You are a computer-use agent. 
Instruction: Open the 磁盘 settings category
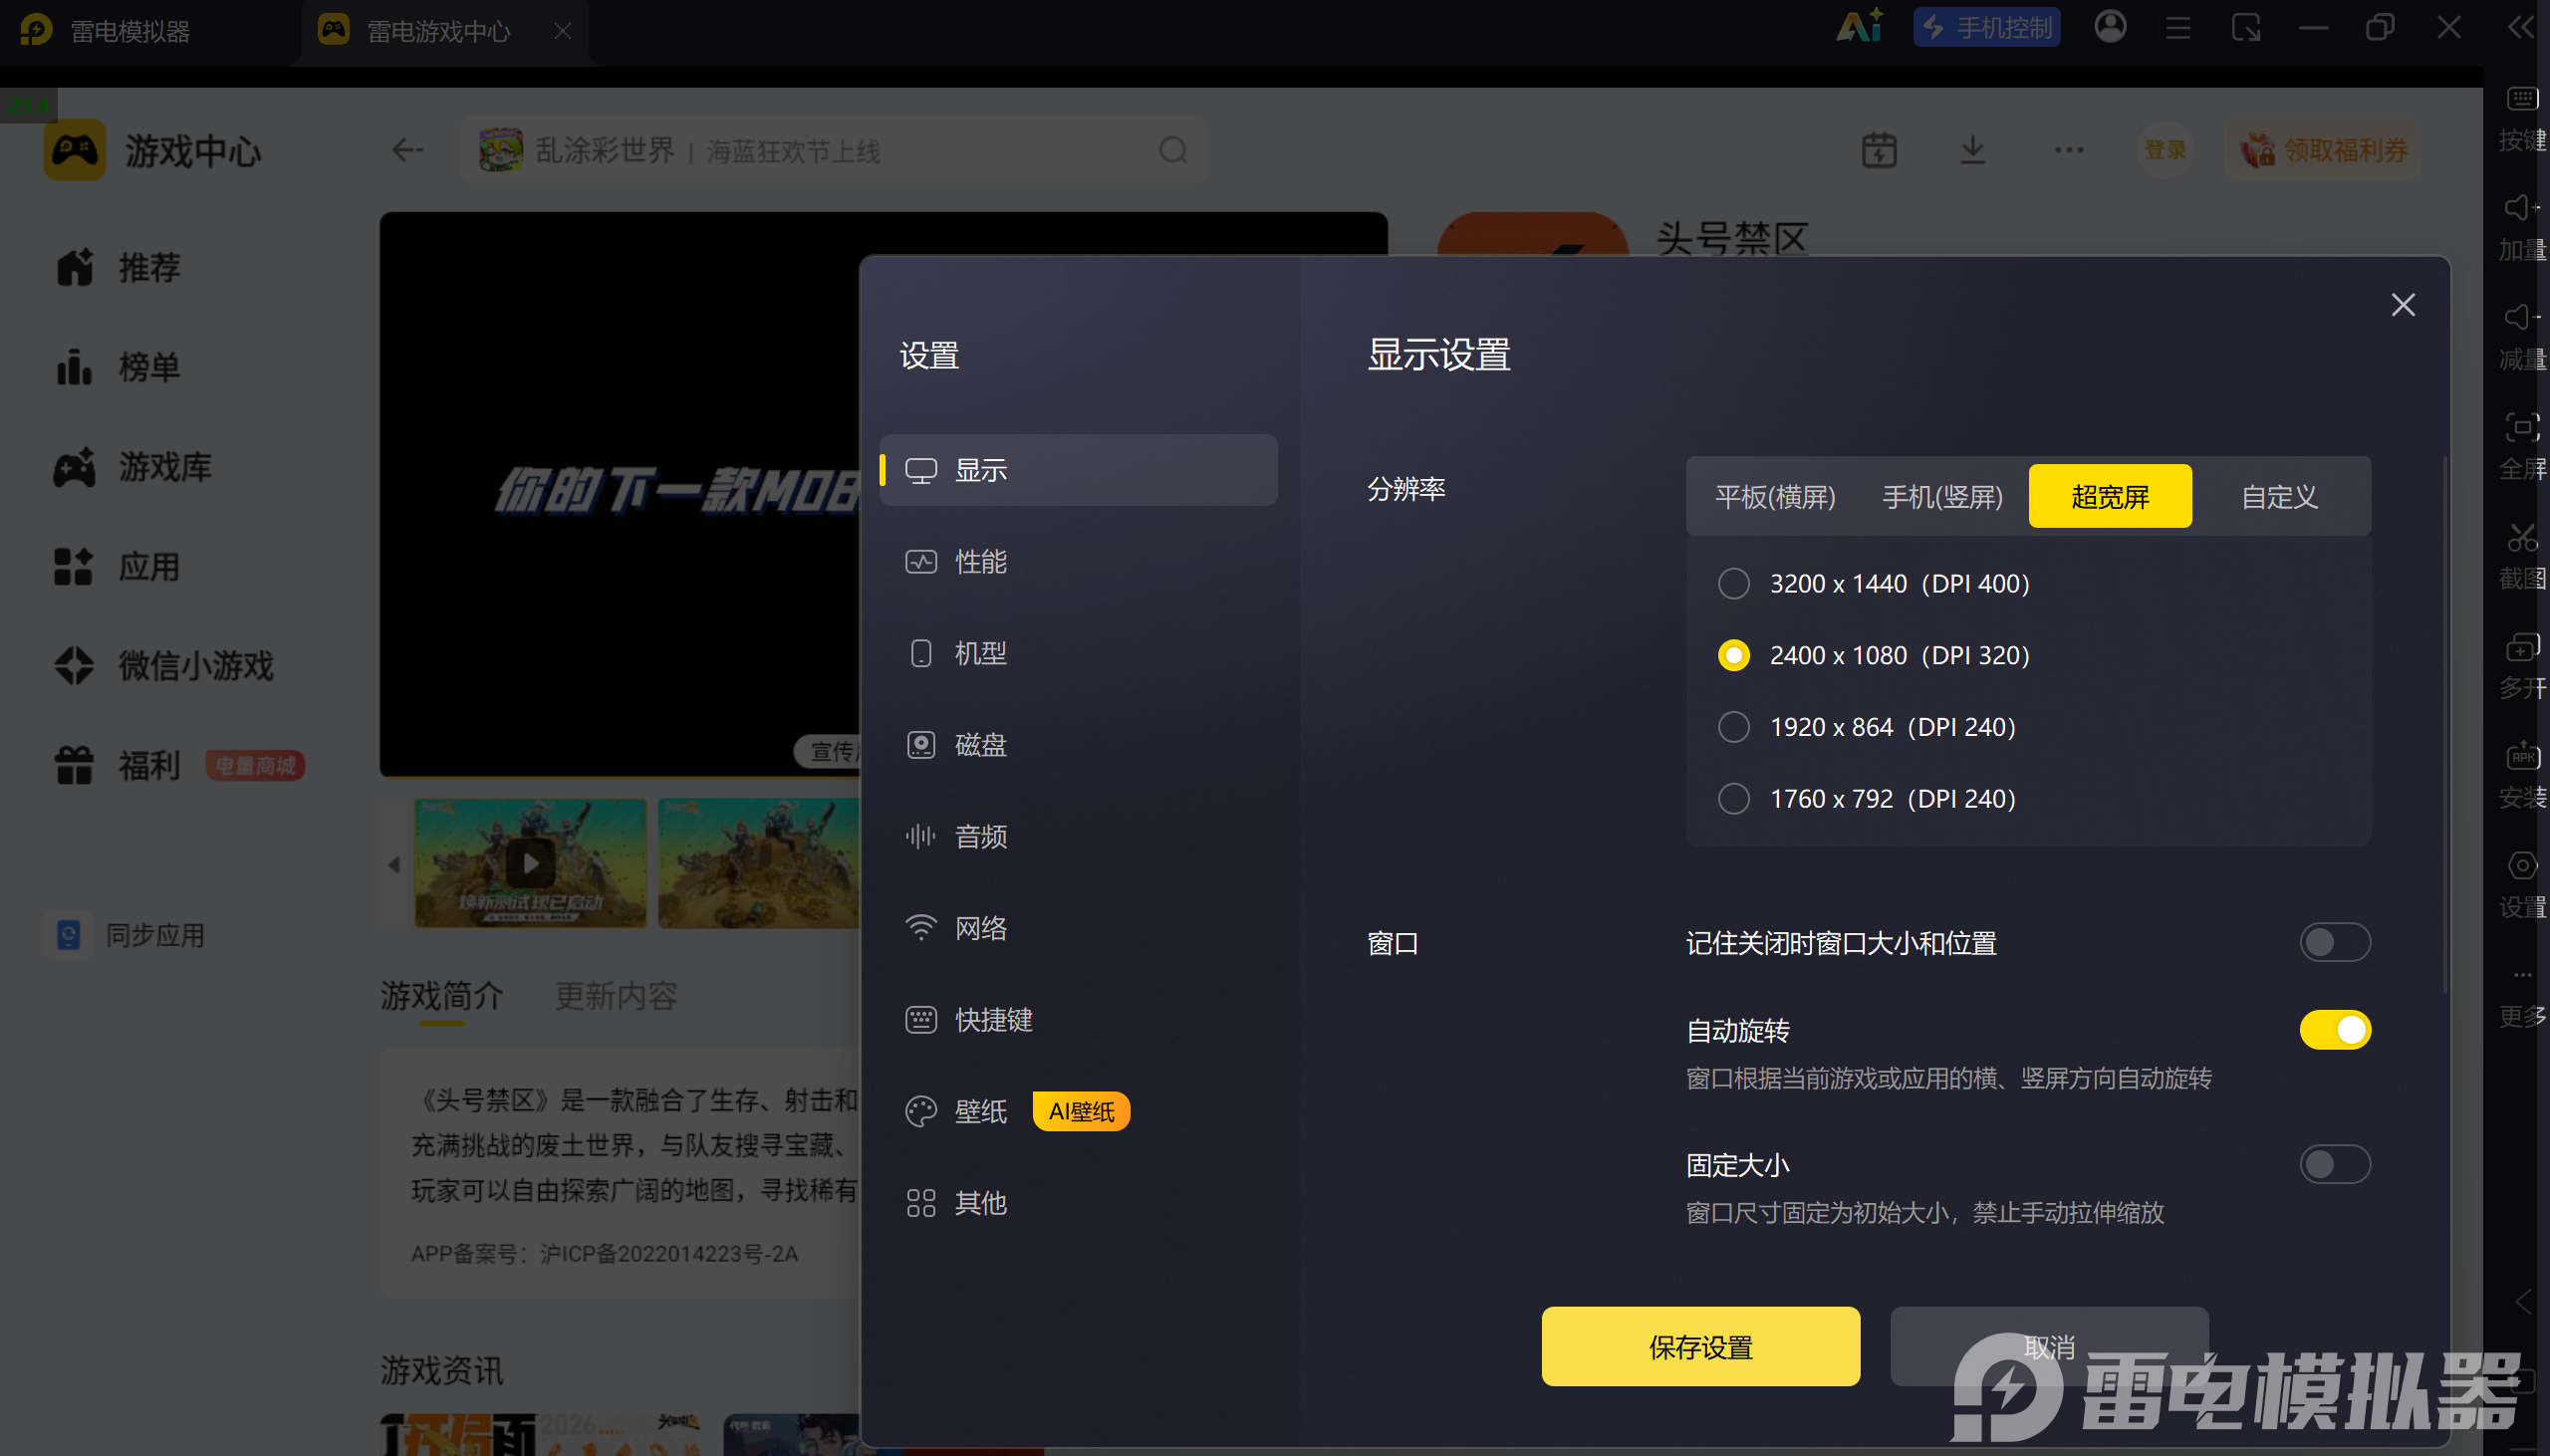(x=1078, y=745)
